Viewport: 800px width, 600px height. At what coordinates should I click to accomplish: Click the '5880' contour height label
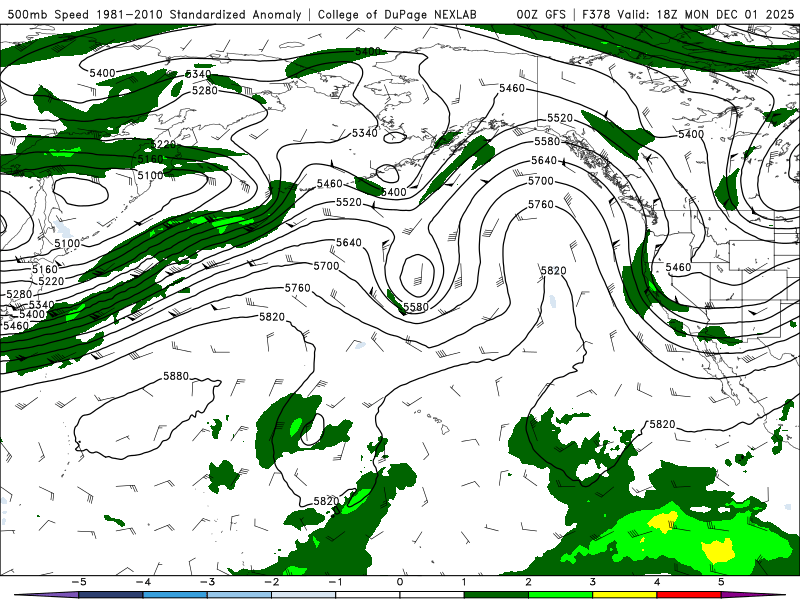pyautogui.click(x=176, y=376)
